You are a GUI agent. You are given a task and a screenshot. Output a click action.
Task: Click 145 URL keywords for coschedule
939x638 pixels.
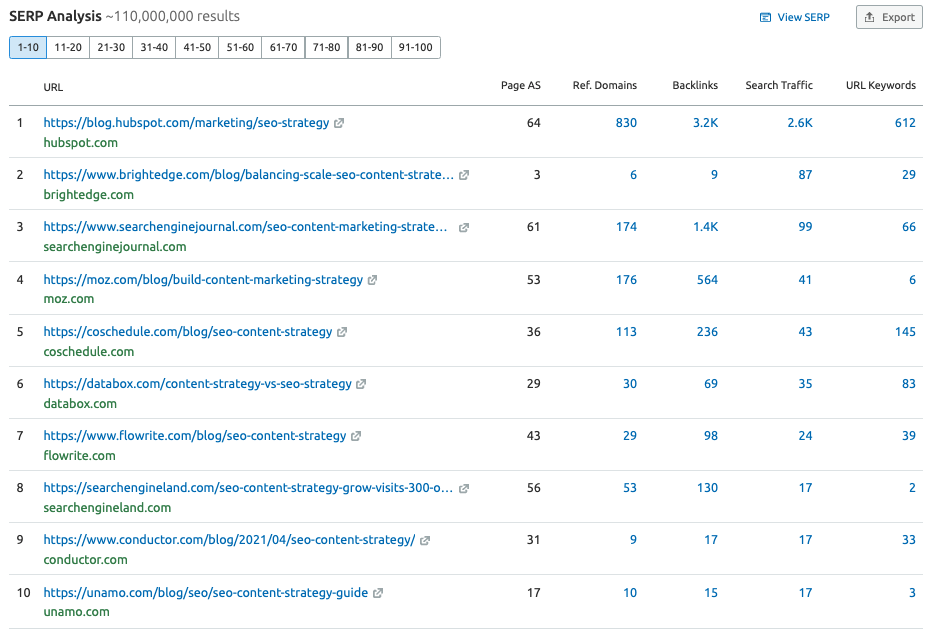(x=905, y=332)
